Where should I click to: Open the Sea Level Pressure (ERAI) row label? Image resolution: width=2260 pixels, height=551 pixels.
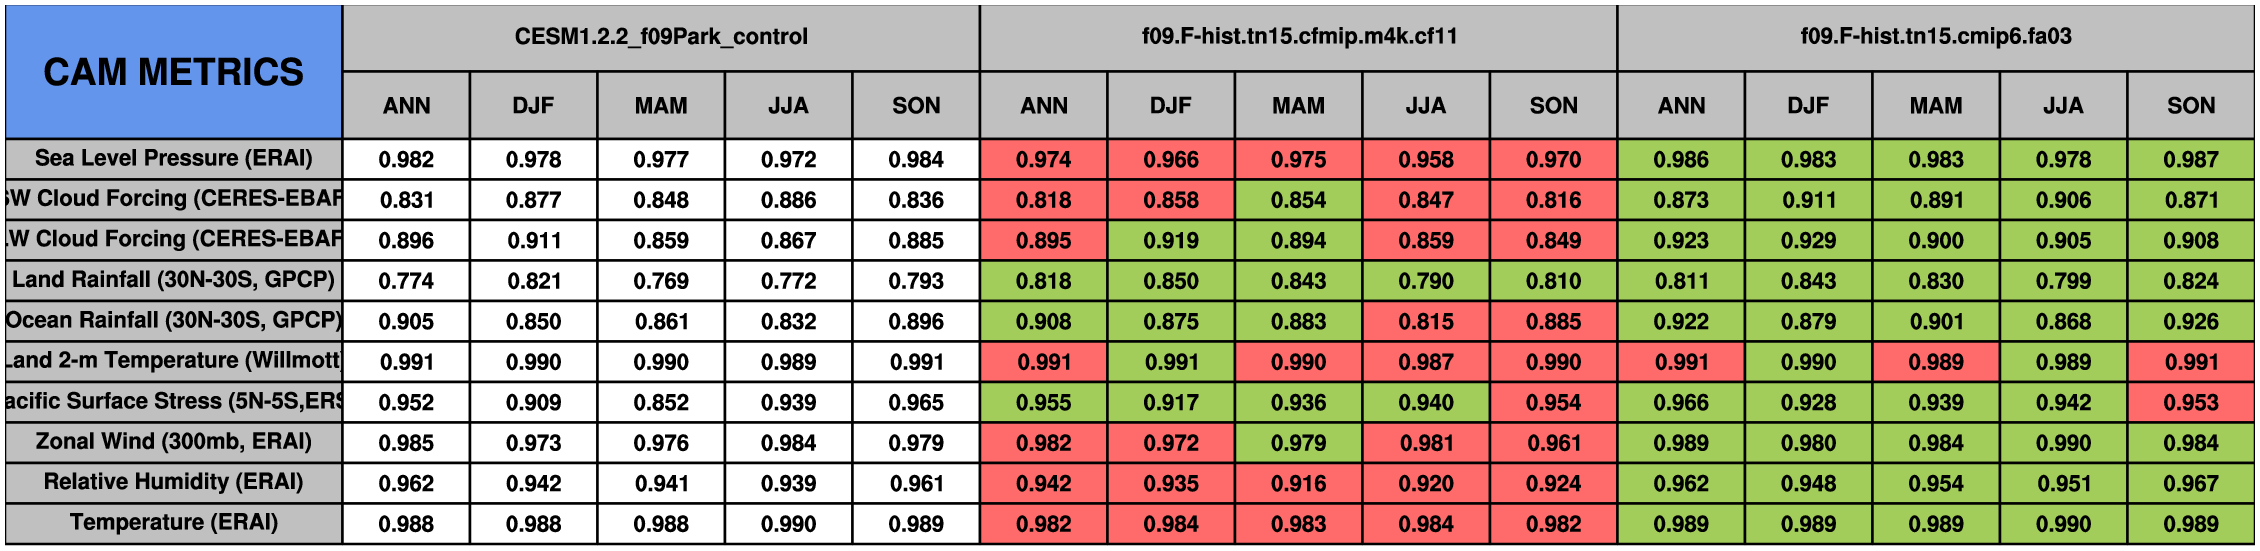(x=173, y=159)
